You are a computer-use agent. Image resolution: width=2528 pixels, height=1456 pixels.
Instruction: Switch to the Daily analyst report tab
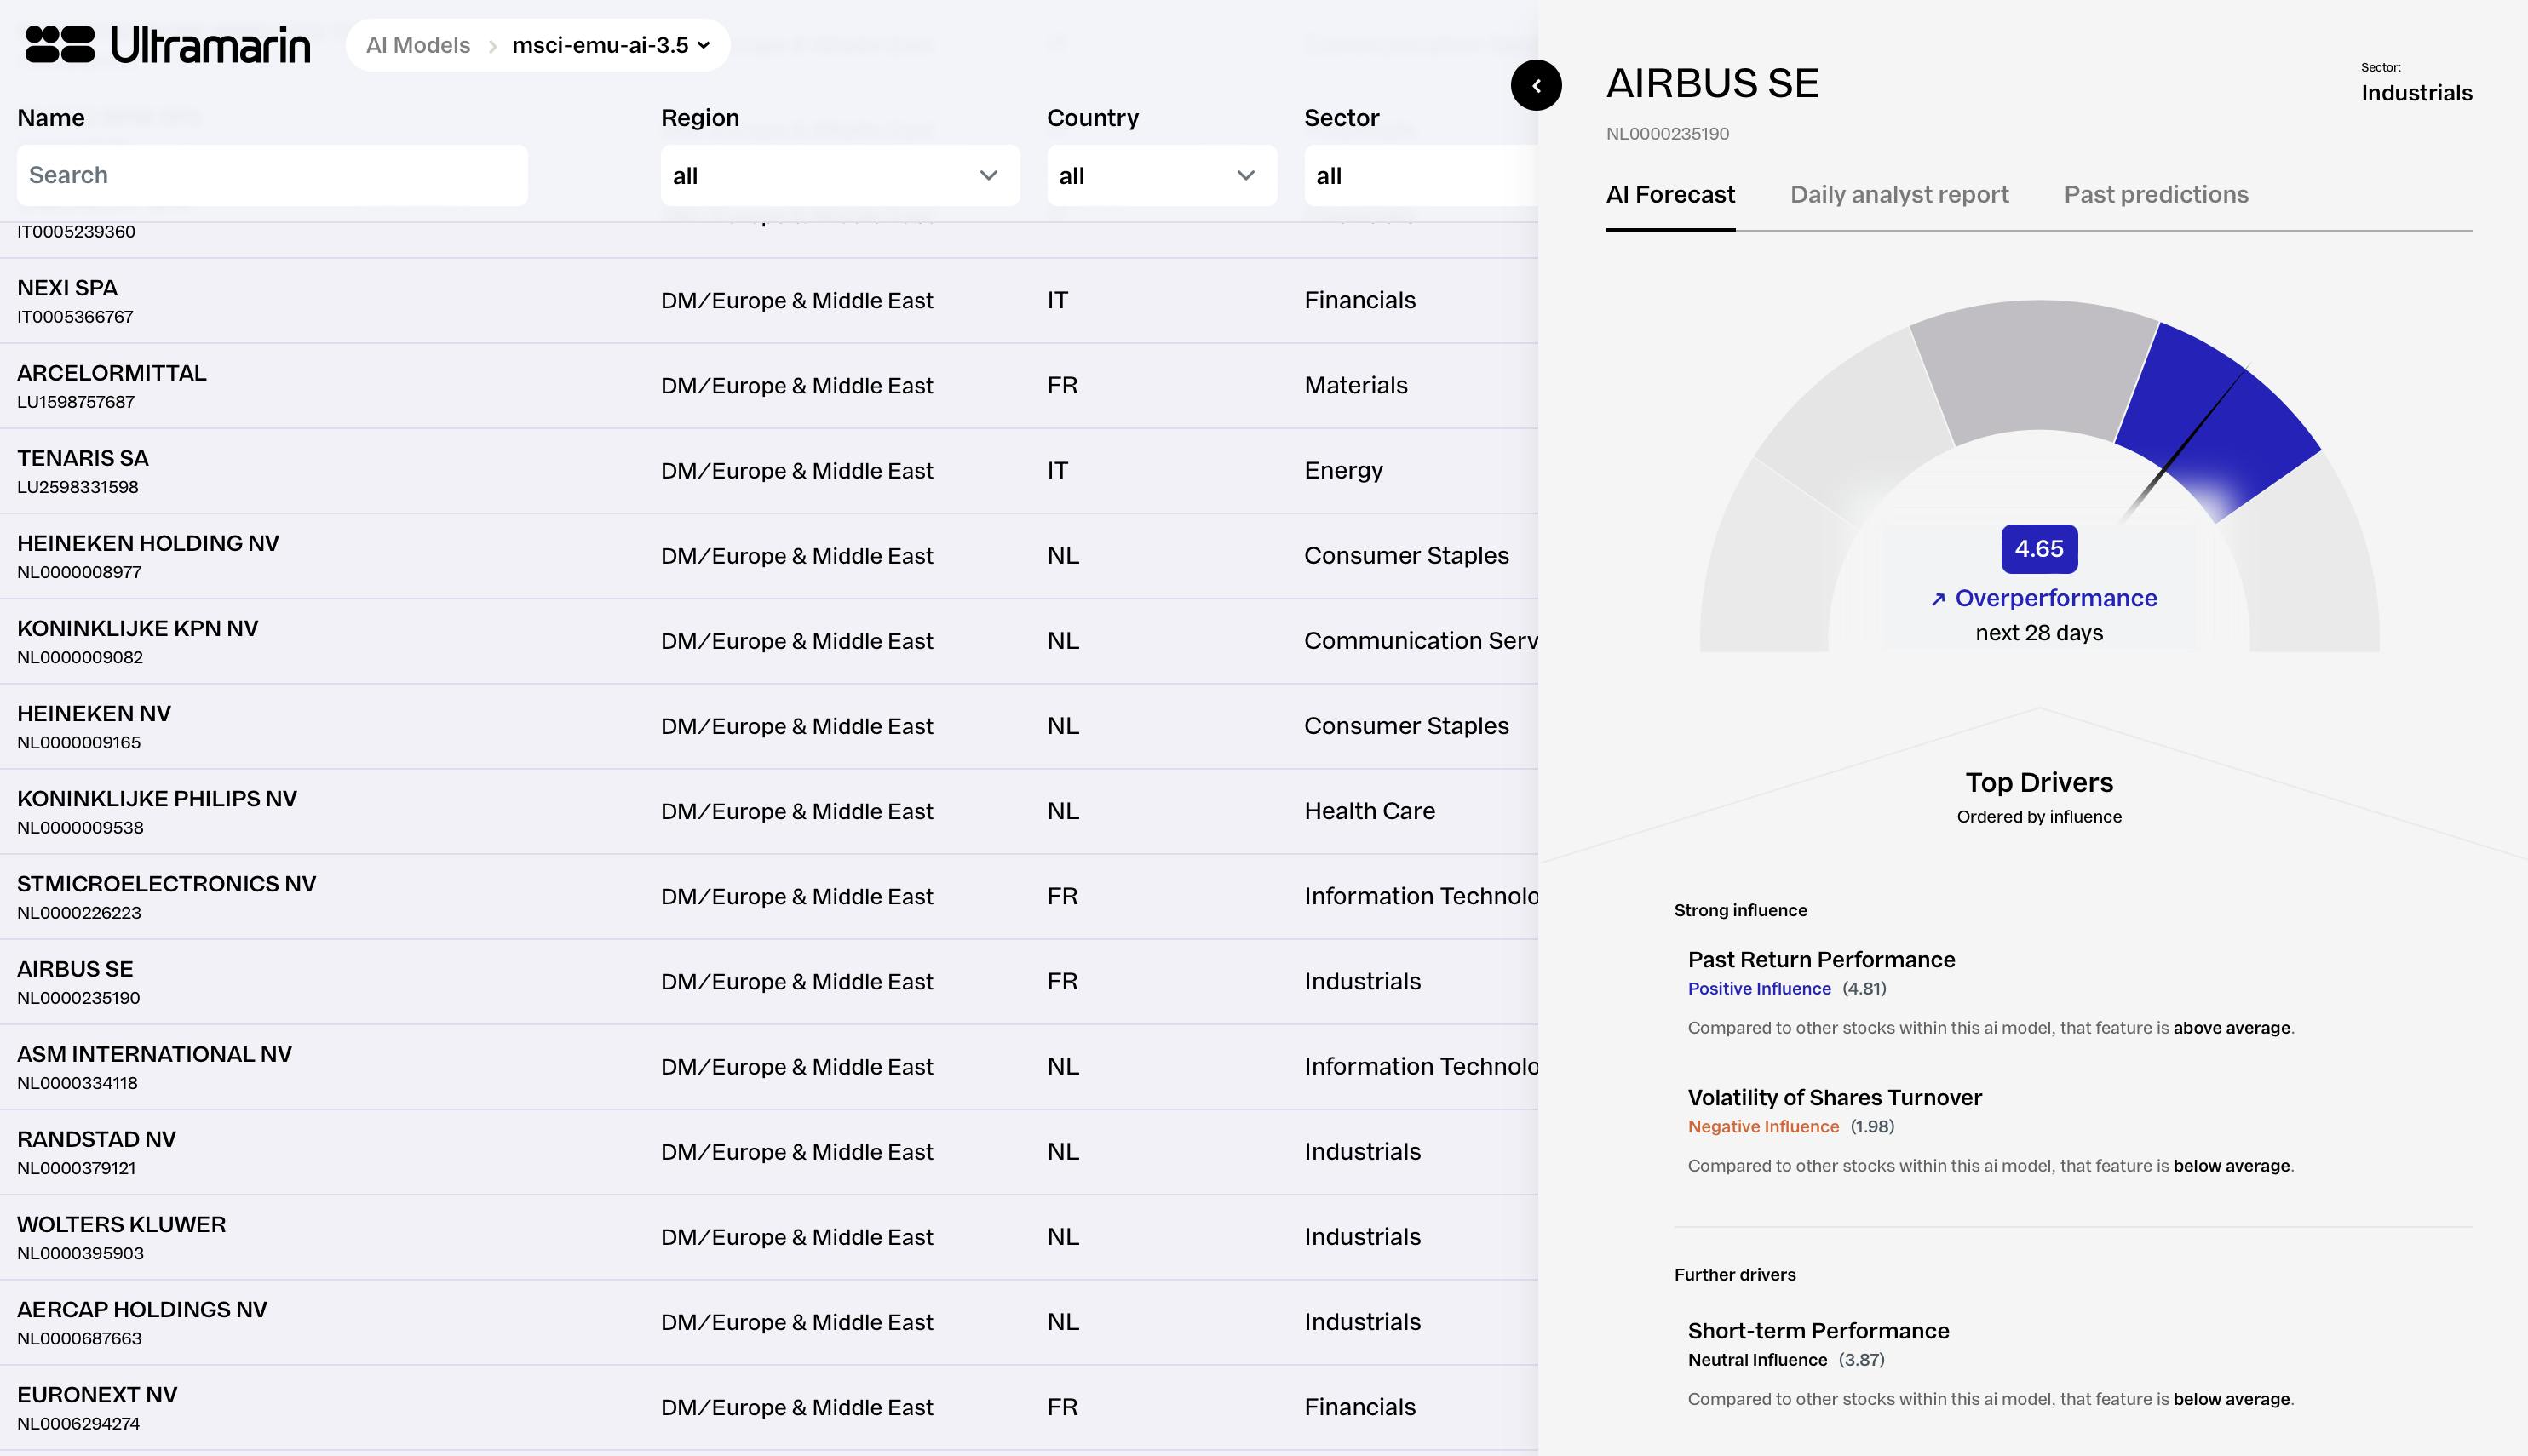1899,195
